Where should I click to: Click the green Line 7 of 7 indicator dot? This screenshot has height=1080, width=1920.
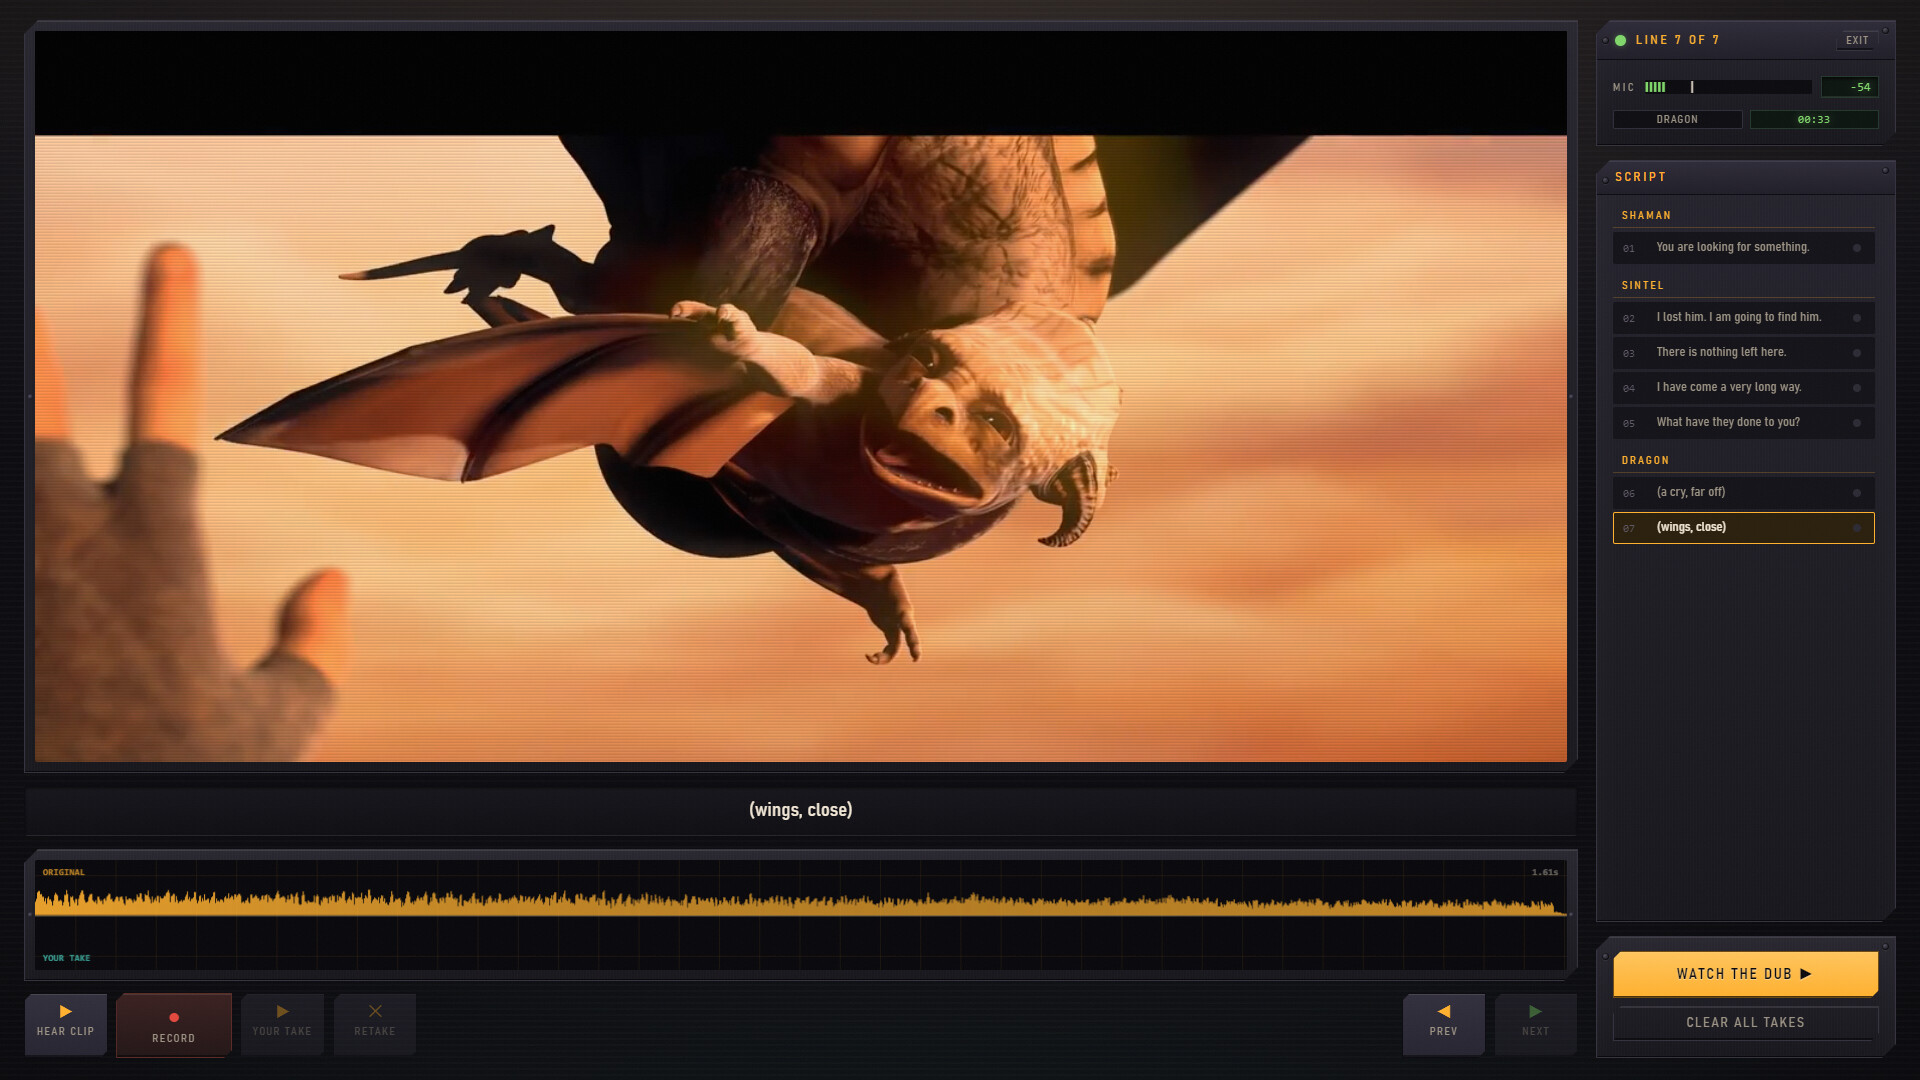tap(1620, 40)
